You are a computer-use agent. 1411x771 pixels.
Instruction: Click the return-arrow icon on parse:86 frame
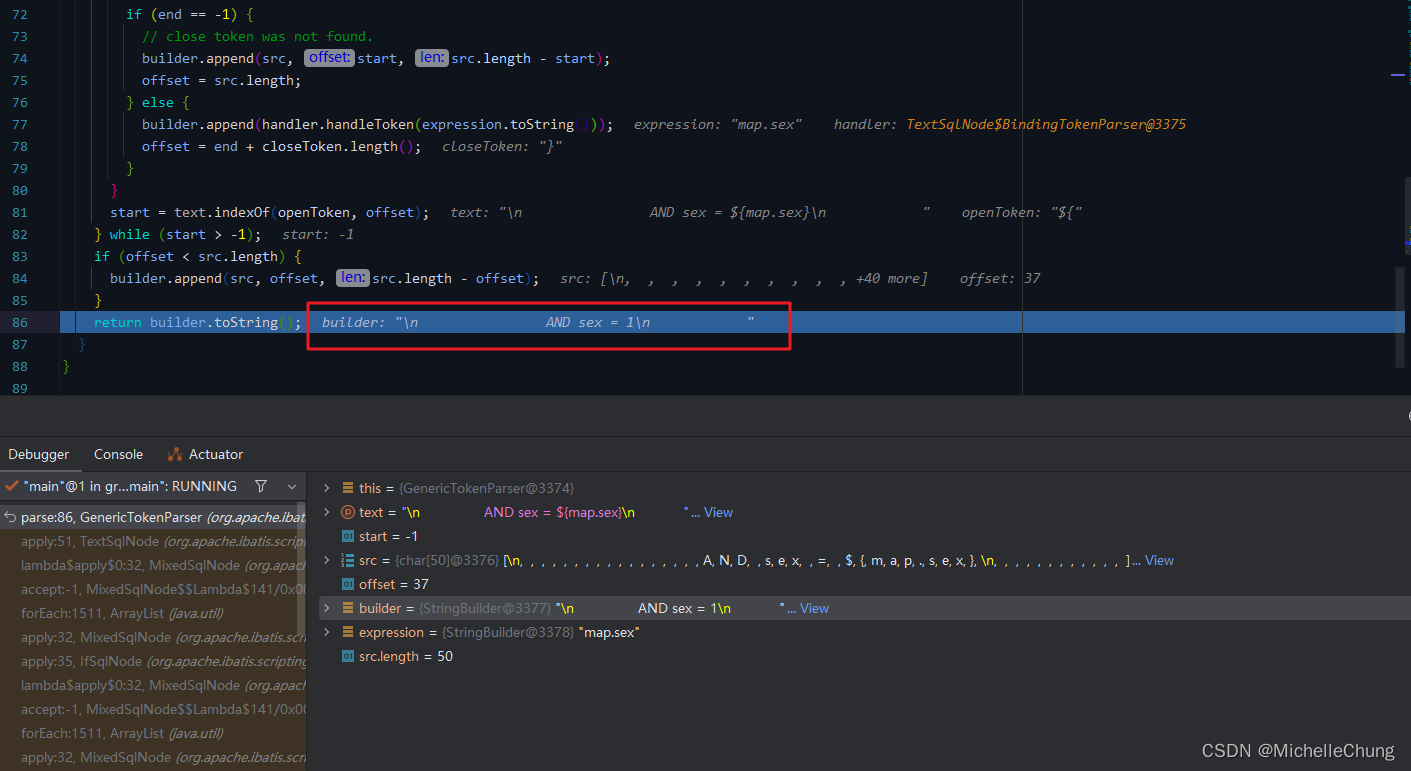coord(10,517)
